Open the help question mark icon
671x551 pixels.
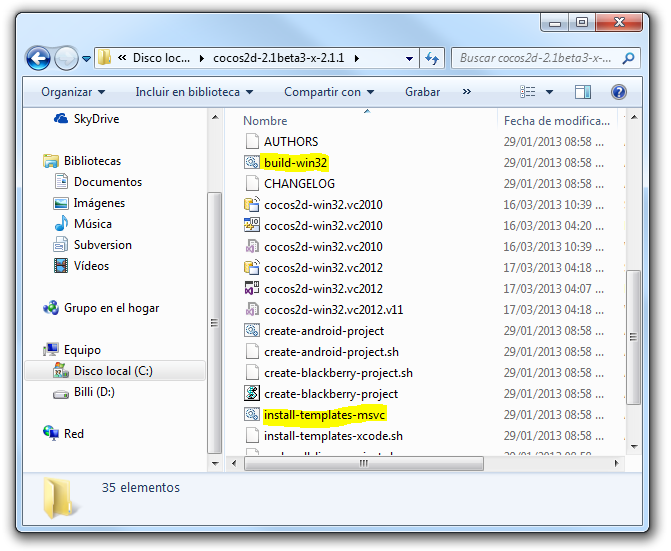(618, 92)
